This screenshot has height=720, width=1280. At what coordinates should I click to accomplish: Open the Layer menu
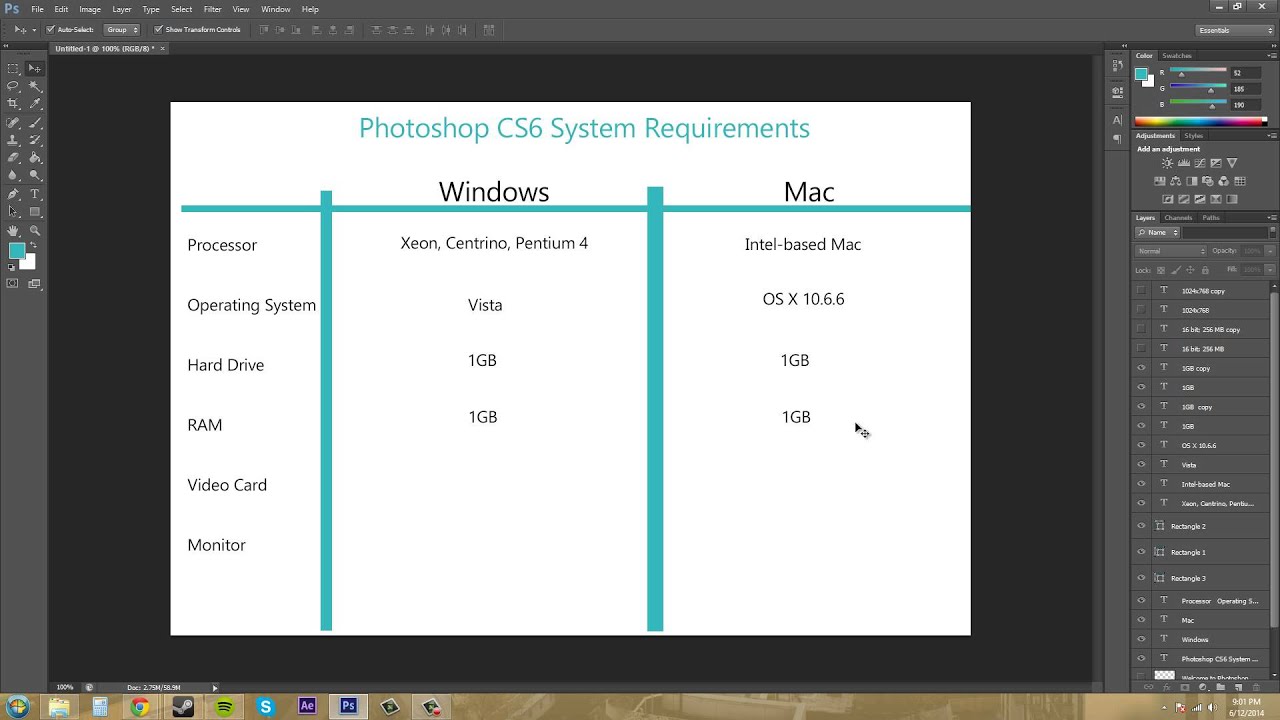121,9
